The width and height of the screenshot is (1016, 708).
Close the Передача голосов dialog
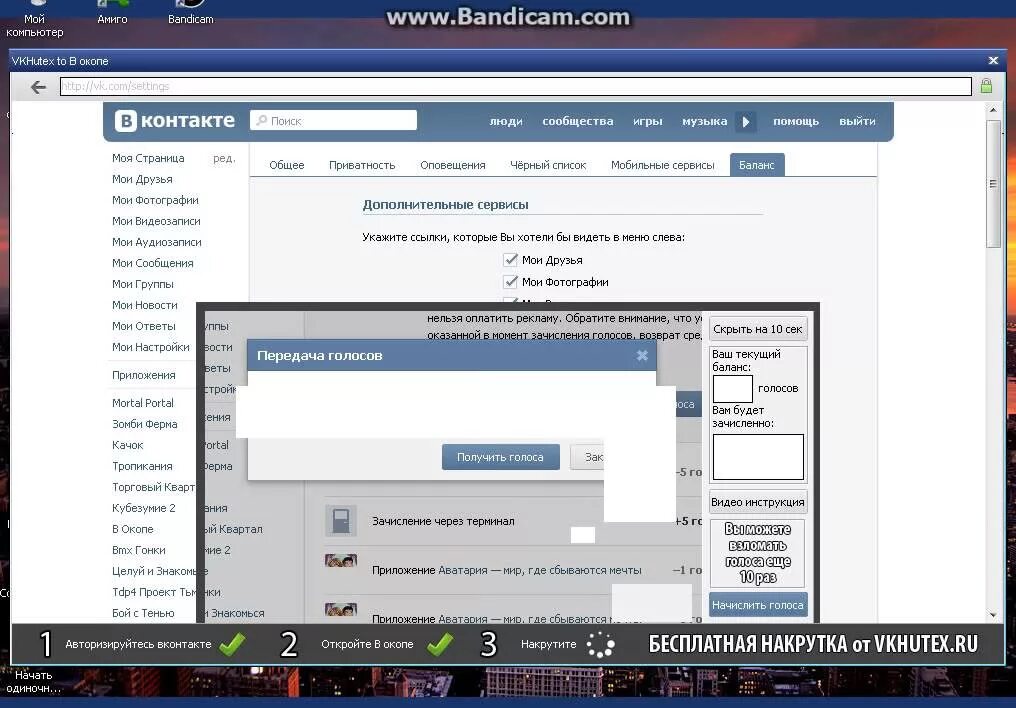(642, 355)
